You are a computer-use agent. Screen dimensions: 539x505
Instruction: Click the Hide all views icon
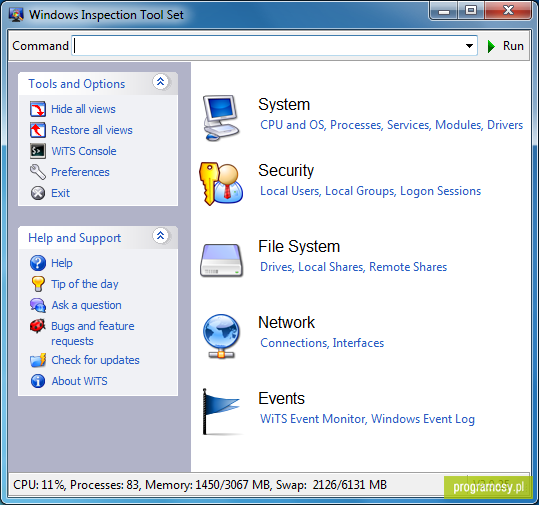(37, 109)
